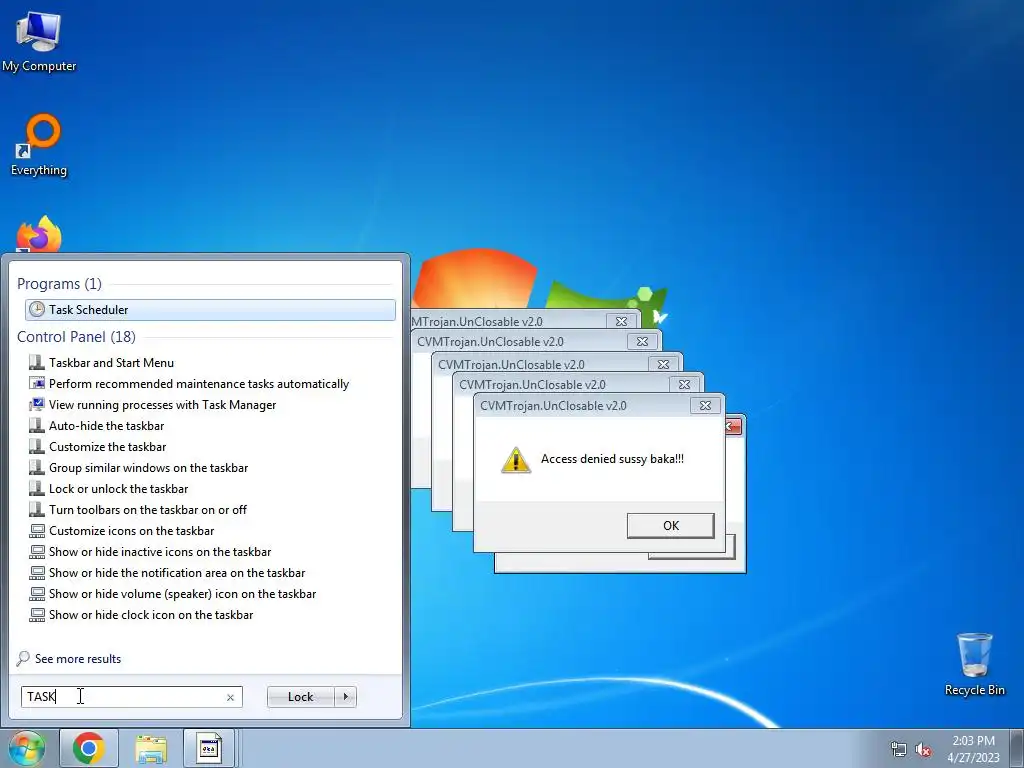1024x768 pixels.
Task: Launch Task Scheduler from Programs results
Action: tap(210, 310)
